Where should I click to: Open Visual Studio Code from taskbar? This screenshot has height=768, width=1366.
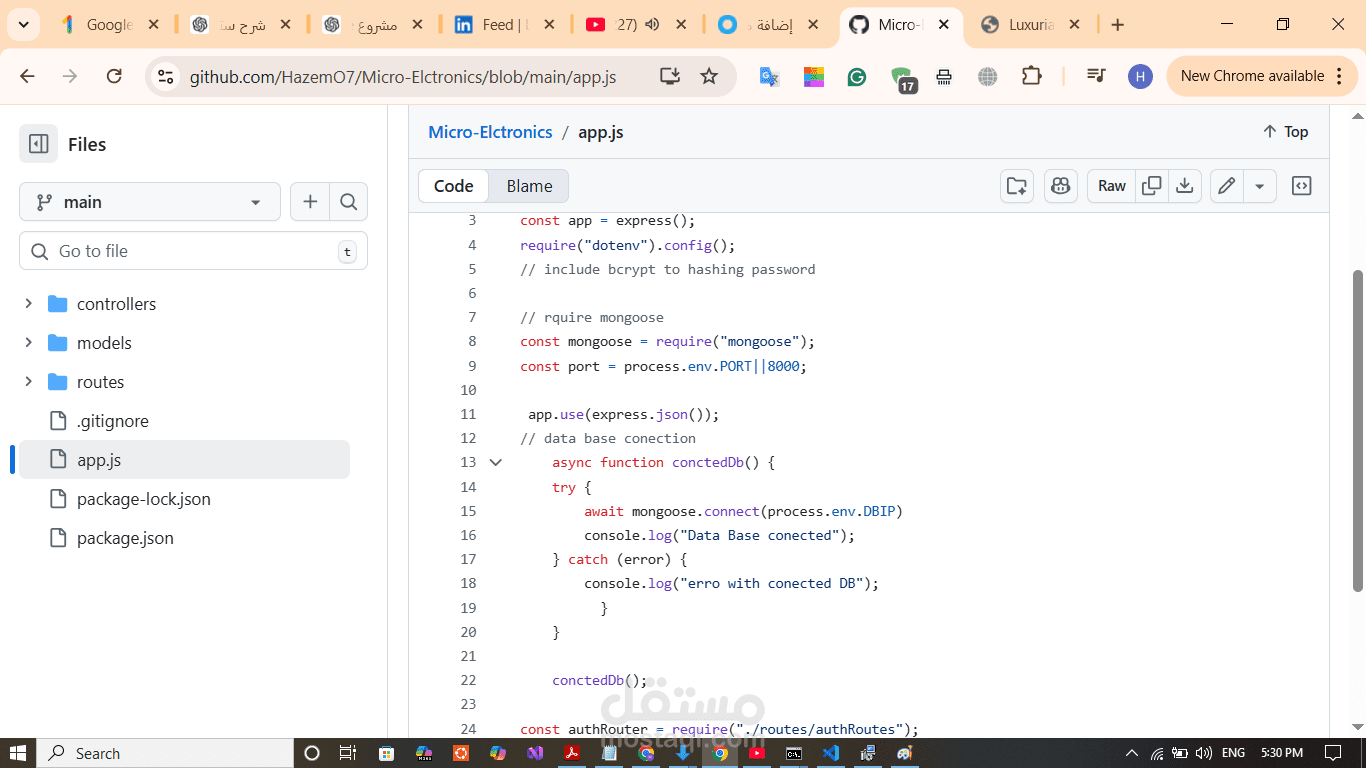click(x=831, y=753)
